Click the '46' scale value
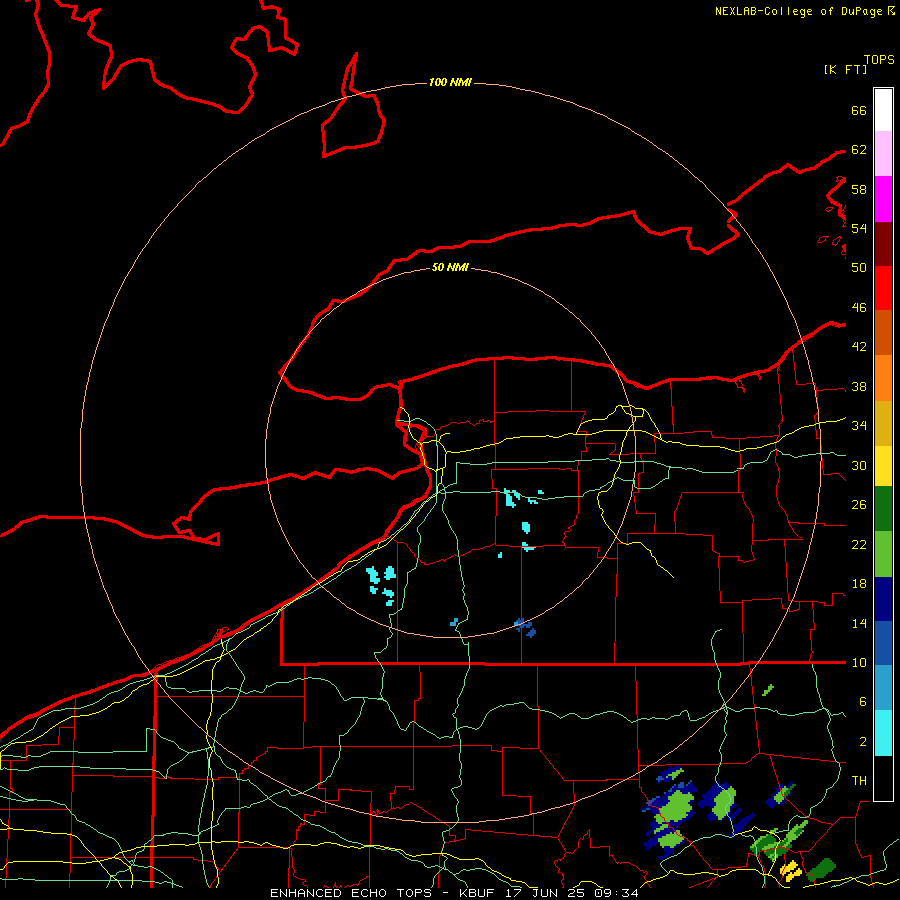 [x=859, y=308]
